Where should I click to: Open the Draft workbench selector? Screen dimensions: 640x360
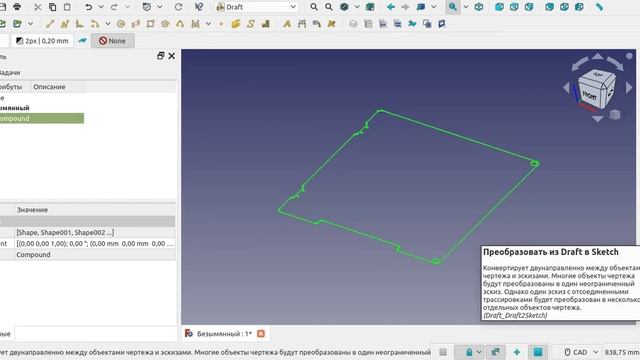[256, 7]
